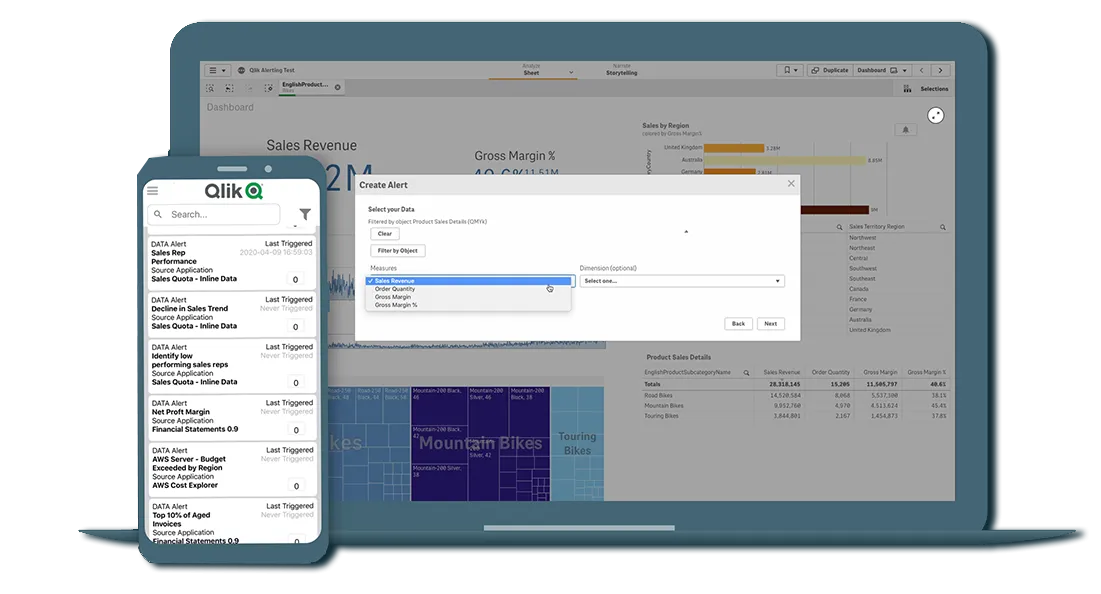Click the Filter by Object button

point(397,251)
